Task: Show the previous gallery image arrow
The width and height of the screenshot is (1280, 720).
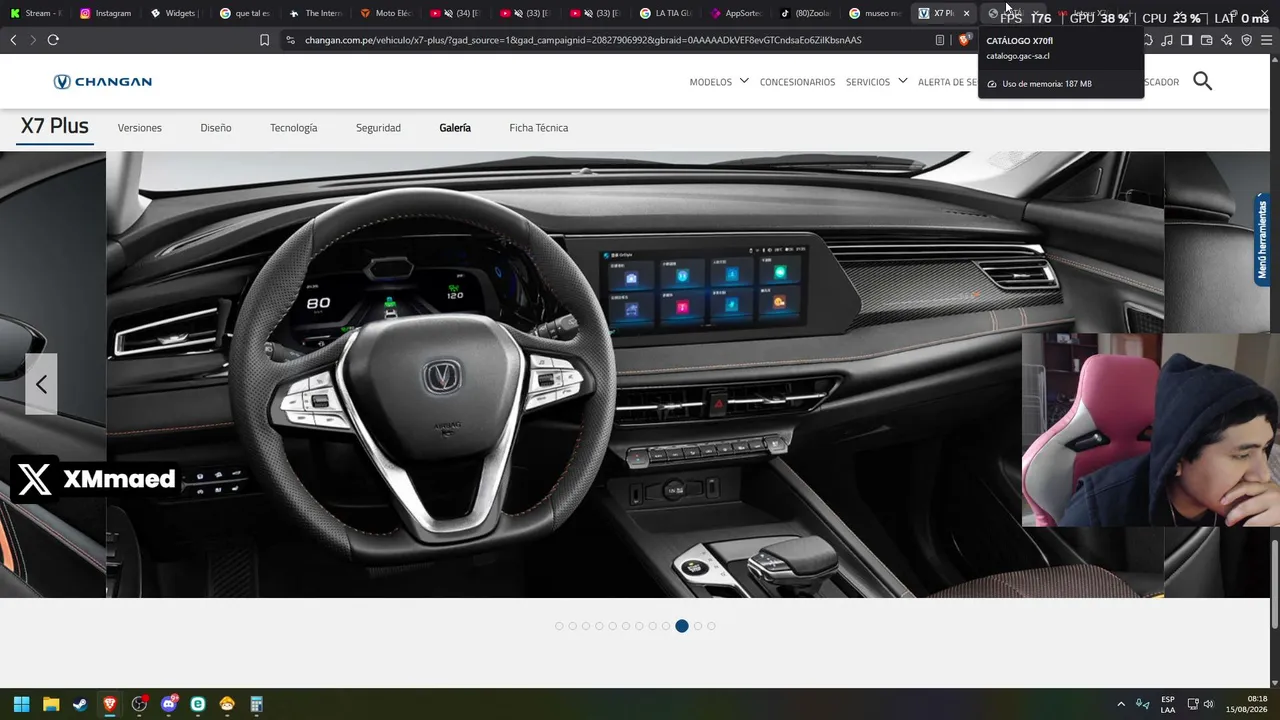Action: (x=41, y=384)
